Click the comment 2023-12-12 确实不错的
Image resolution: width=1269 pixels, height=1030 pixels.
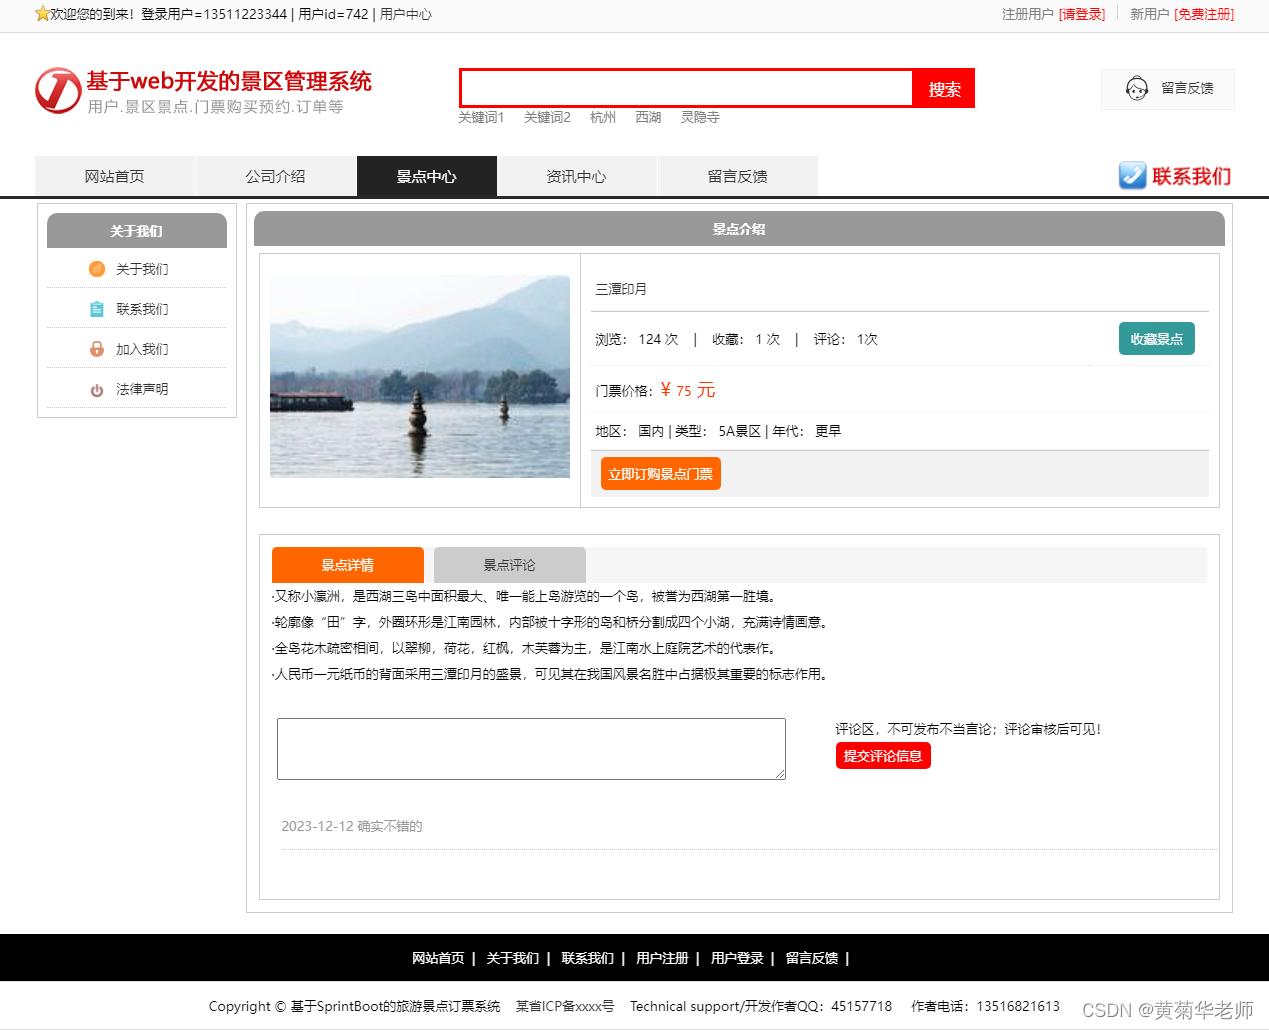(x=352, y=826)
